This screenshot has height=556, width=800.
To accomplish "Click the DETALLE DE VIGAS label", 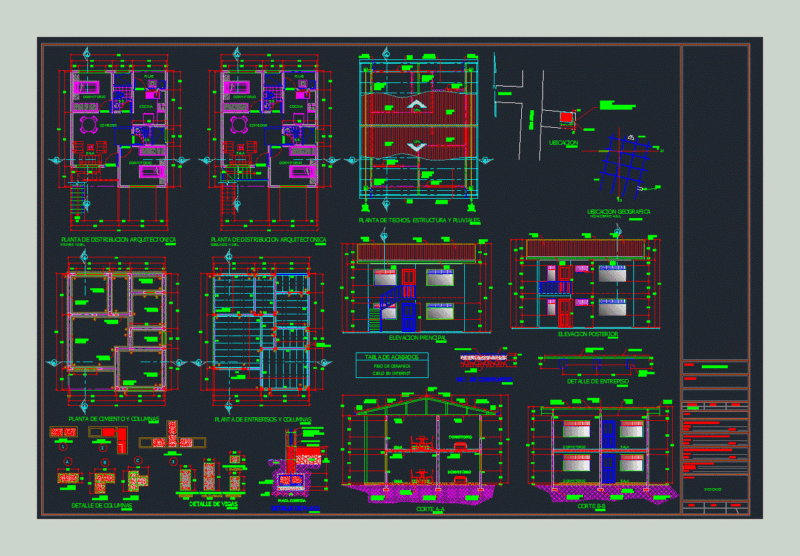I will tap(213, 504).
